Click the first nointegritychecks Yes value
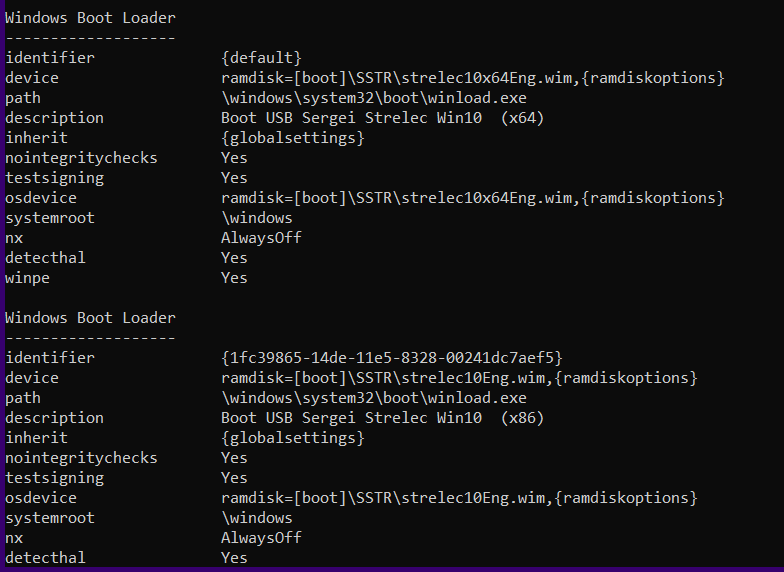The width and height of the screenshot is (784, 572). (x=234, y=158)
